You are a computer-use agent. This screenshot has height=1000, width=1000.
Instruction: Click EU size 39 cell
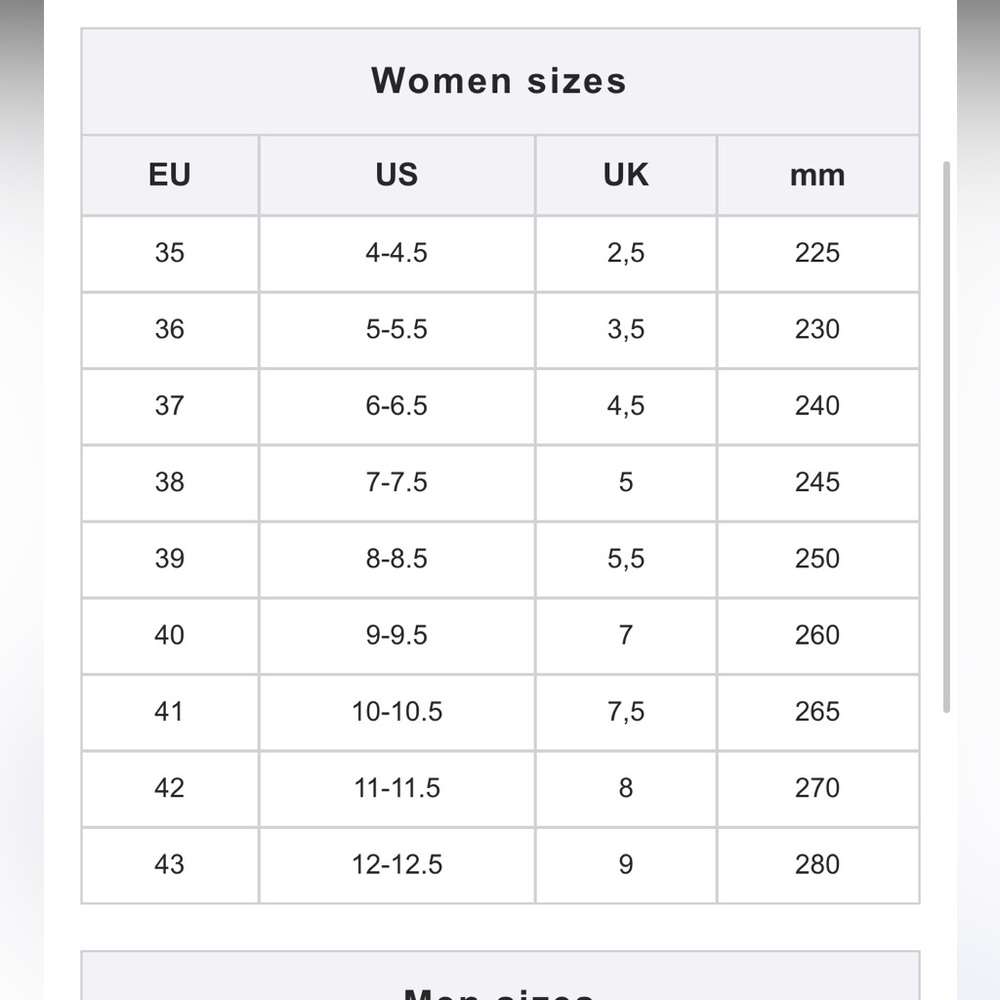(170, 559)
